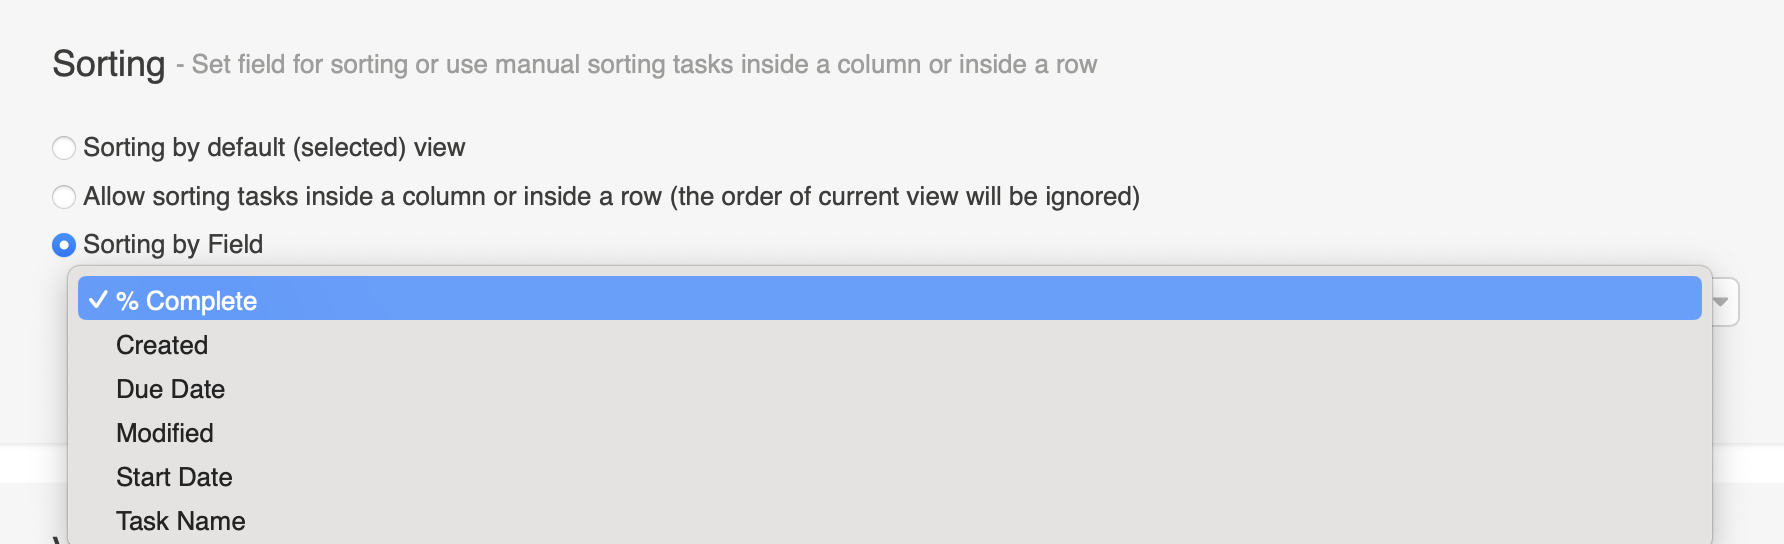The image size is (1784, 544).
Task: Pick 'Task Name' from the field list
Action: pos(180,521)
